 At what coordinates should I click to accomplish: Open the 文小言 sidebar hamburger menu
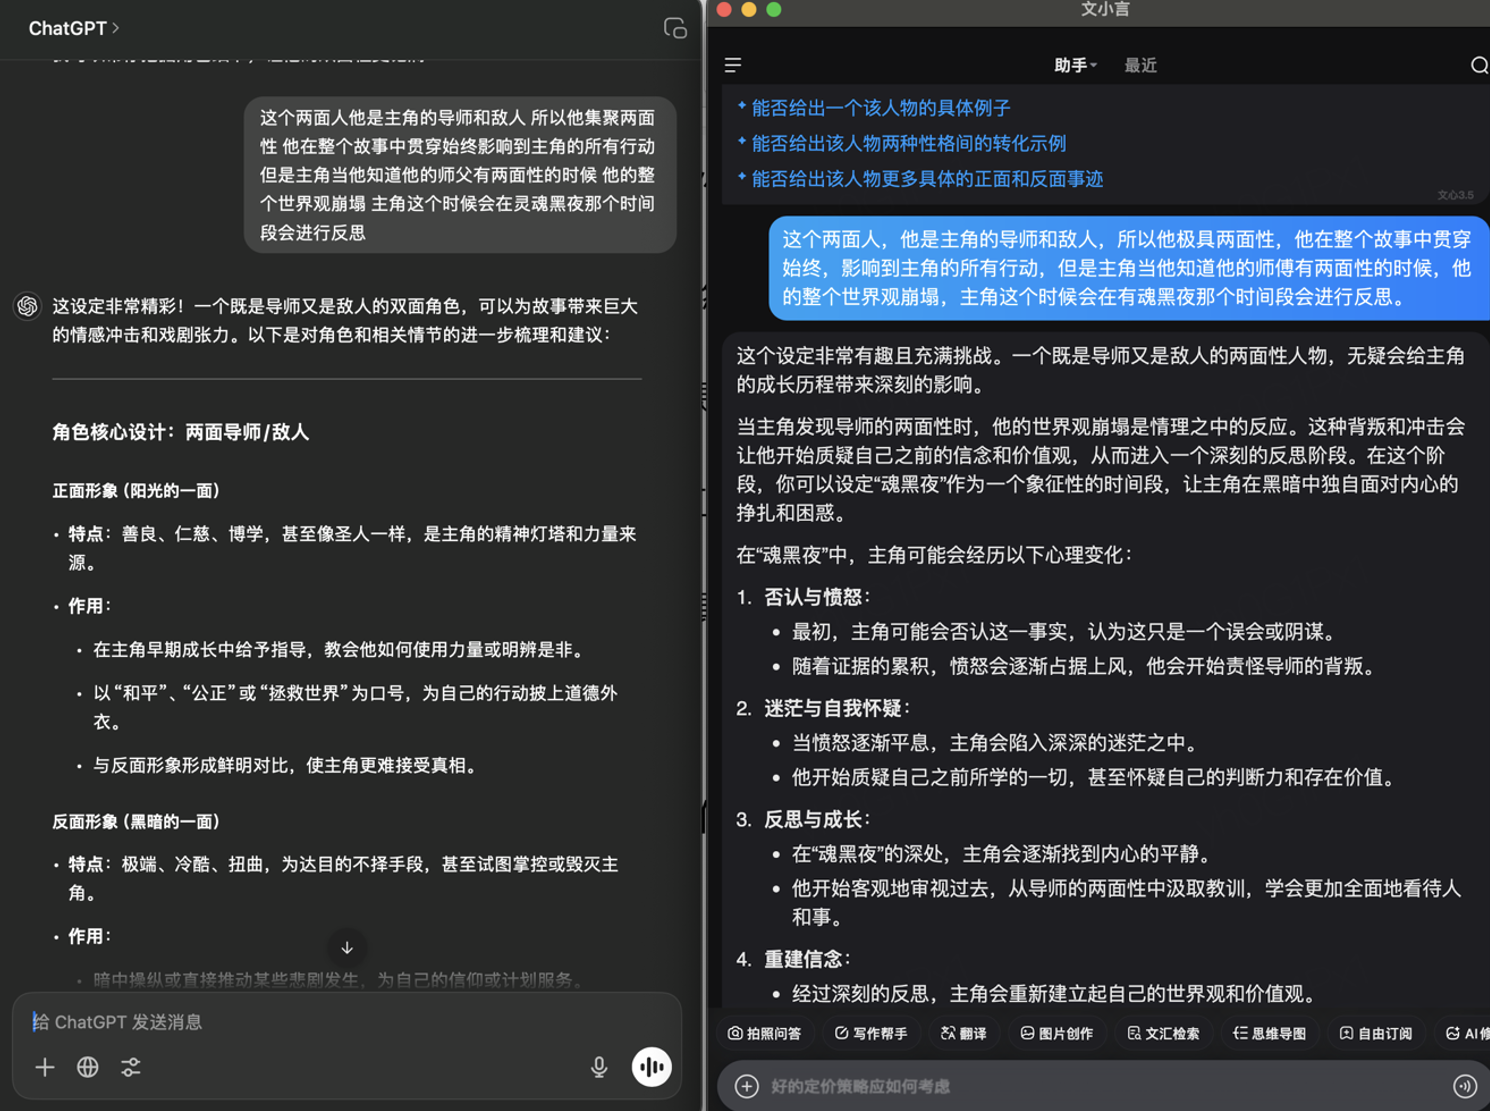tap(733, 65)
